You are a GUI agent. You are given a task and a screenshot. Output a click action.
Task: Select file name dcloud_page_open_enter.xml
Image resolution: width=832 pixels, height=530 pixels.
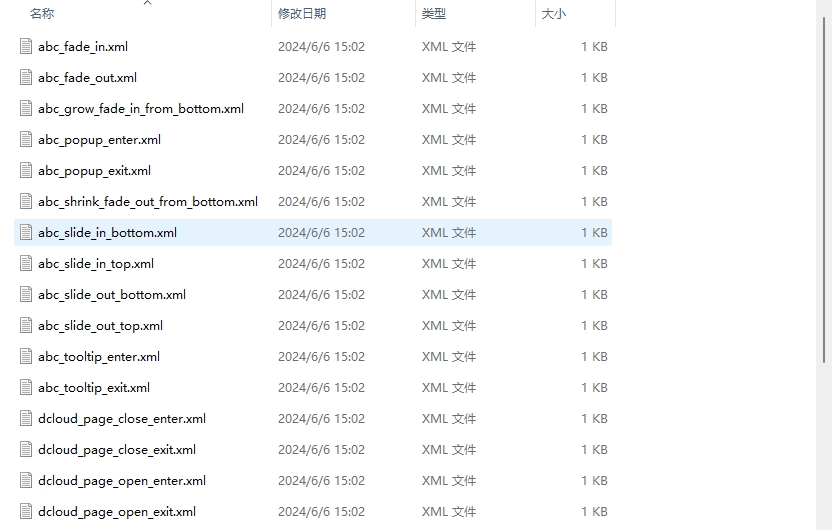(x=122, y=481)
